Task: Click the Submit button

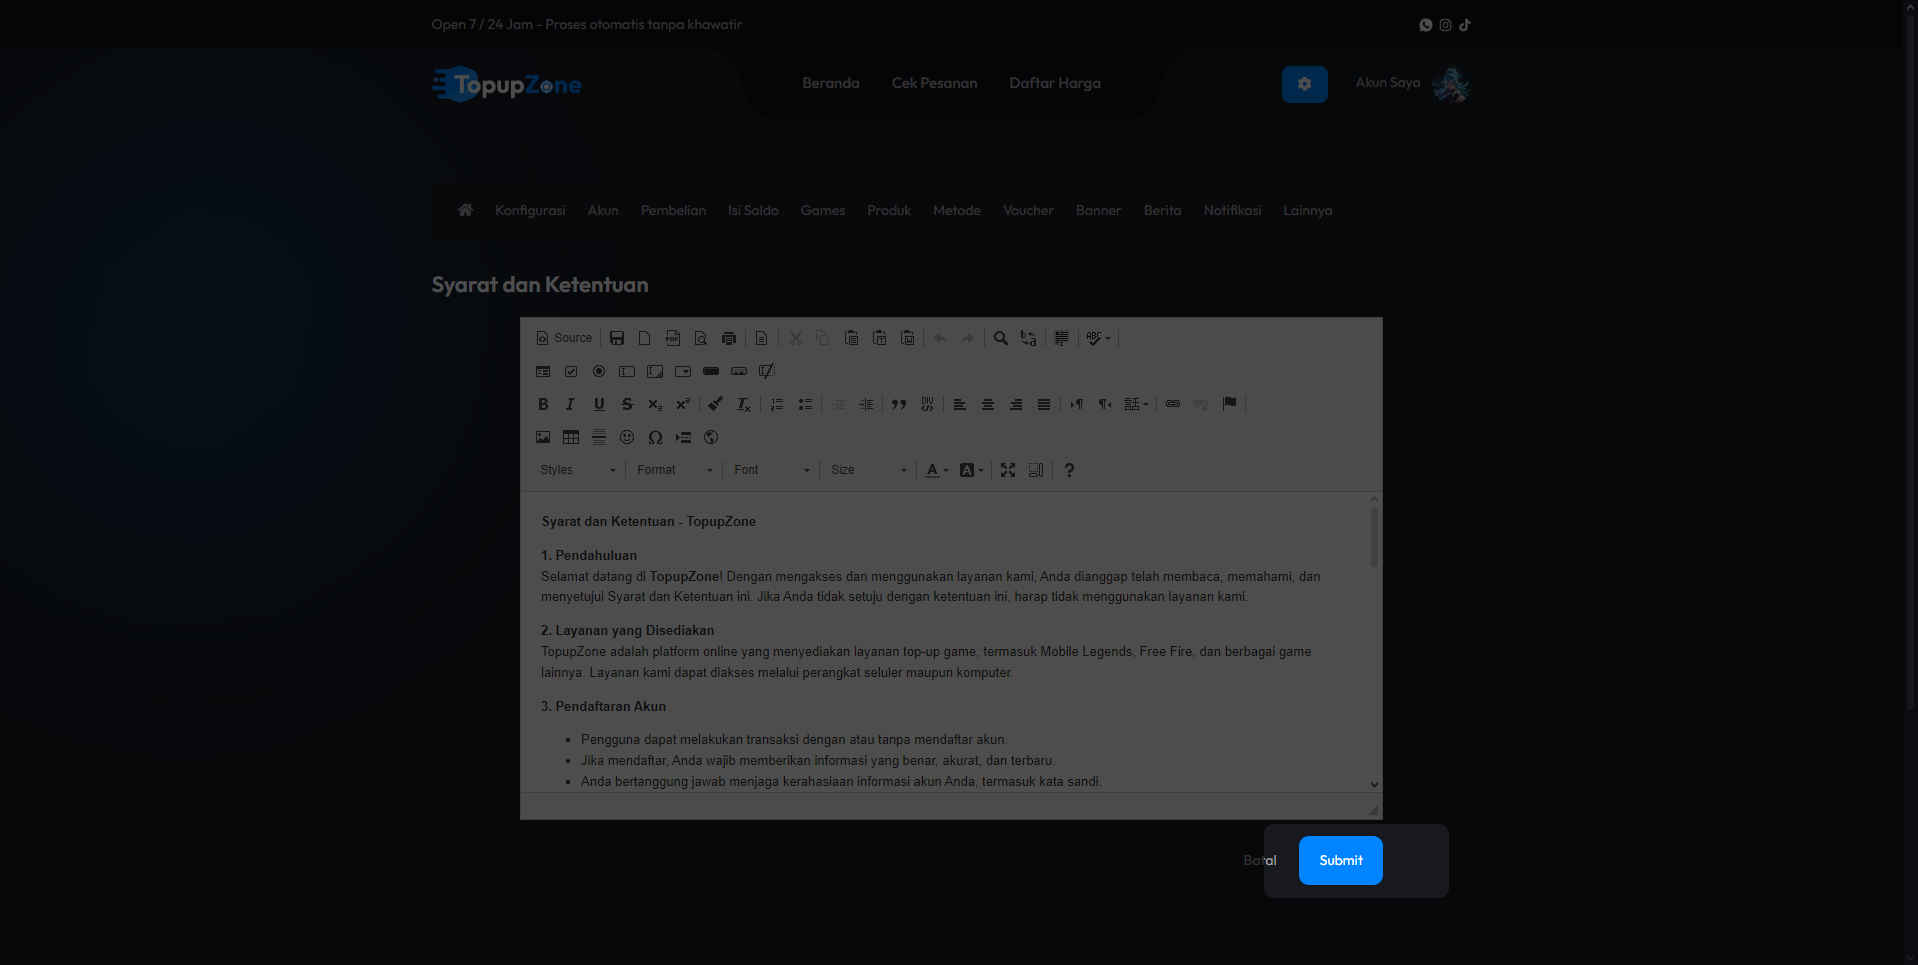Action: 1340,860
